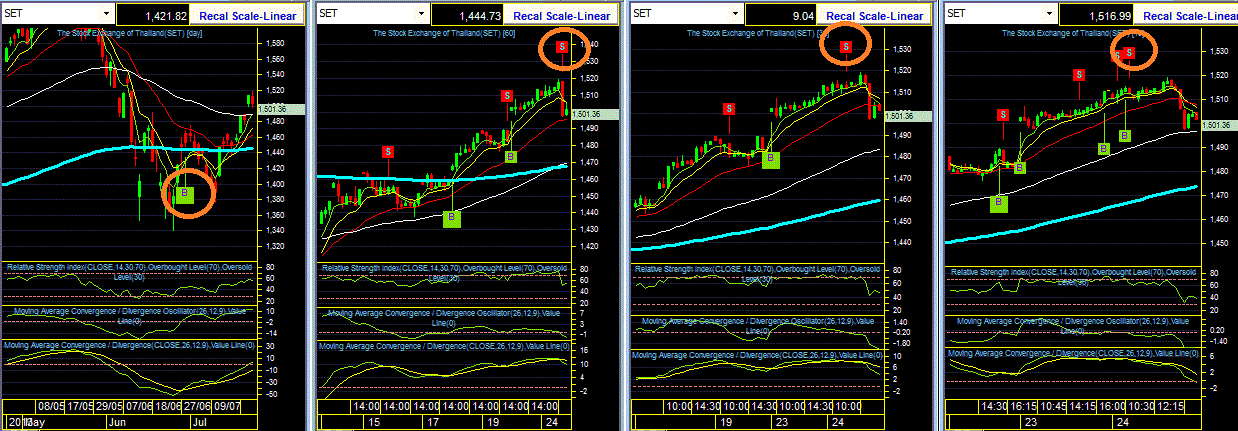Select the lower Sell marker in the 9.04 chart
The image size is (1238, 431).
(729, 107)
